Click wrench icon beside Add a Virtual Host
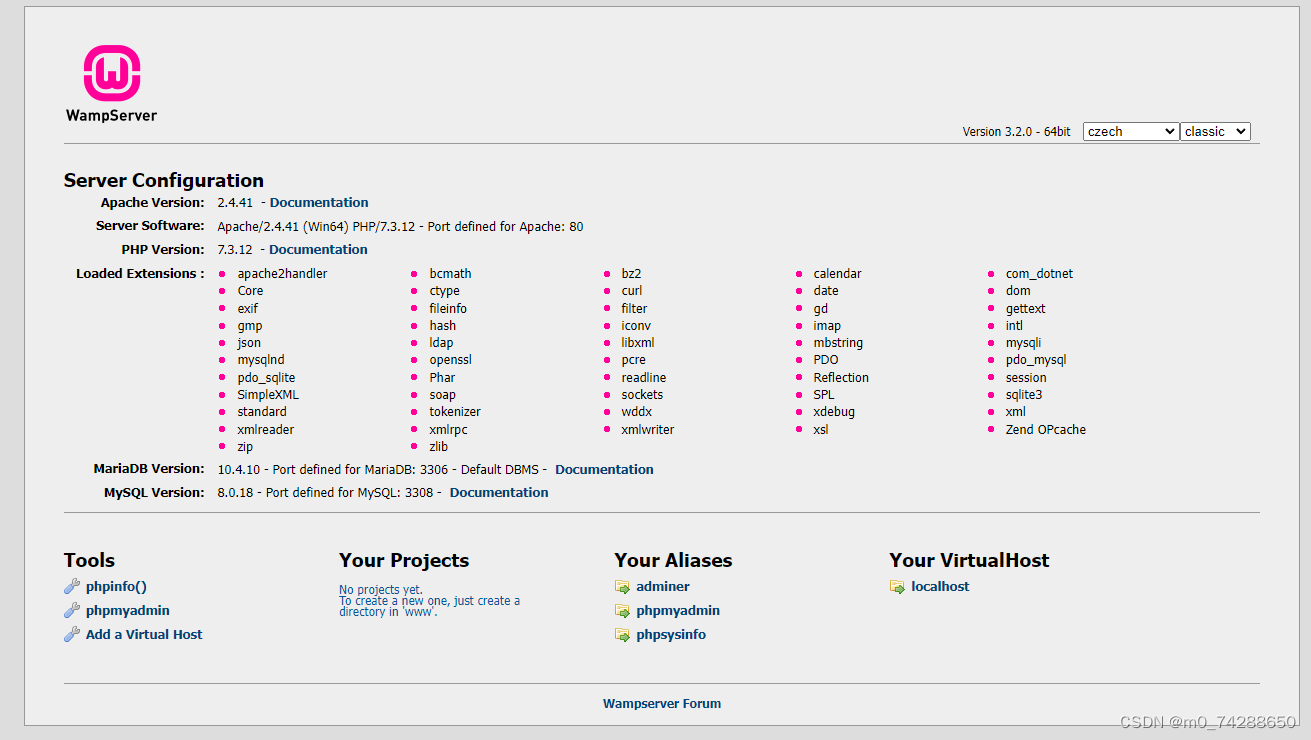The width and height of the screenshot is (1311, 740). [72, 635]
